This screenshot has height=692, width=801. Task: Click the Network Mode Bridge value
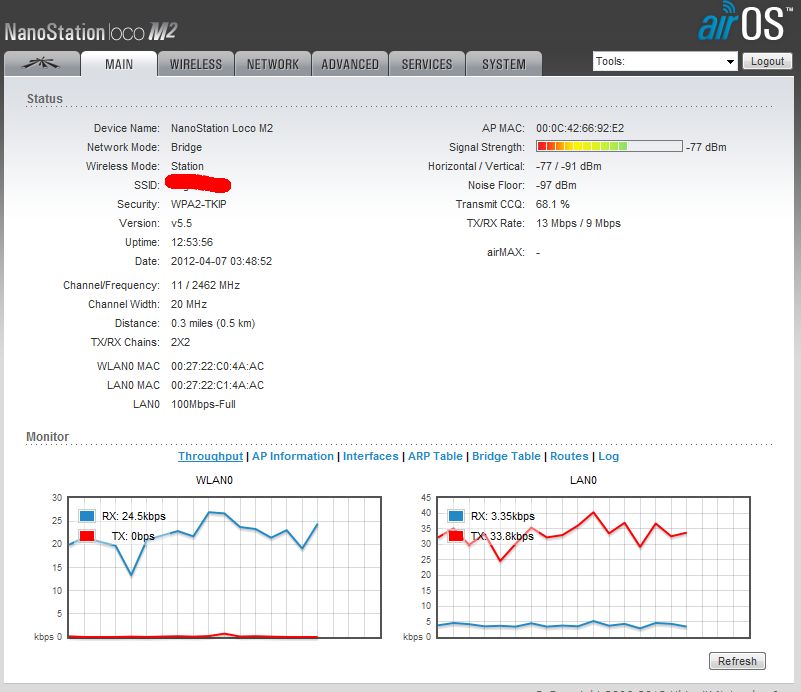[x=186, y=147]
